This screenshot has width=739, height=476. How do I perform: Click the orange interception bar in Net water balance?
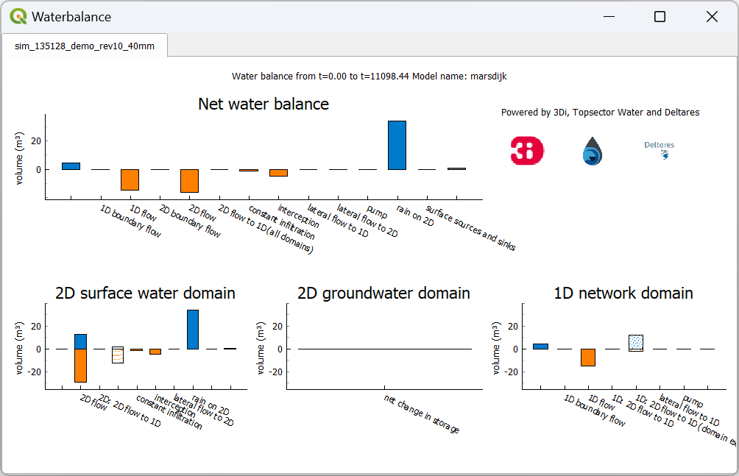pyautogui.click(x=279, y=173)
